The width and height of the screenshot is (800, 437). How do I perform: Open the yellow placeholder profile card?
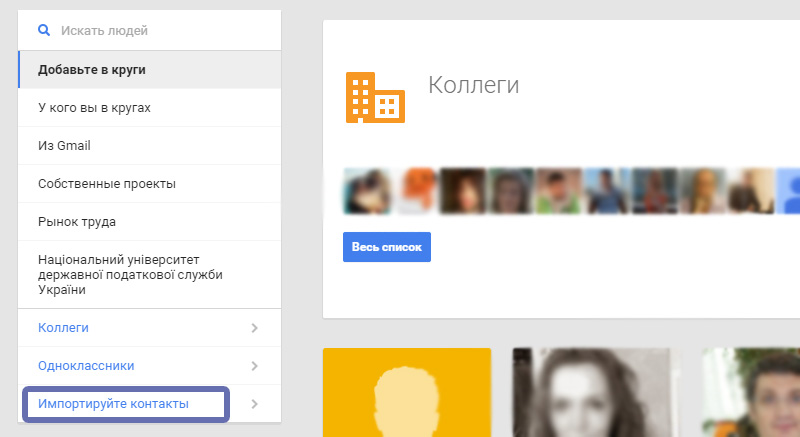[x=407, y=393]
